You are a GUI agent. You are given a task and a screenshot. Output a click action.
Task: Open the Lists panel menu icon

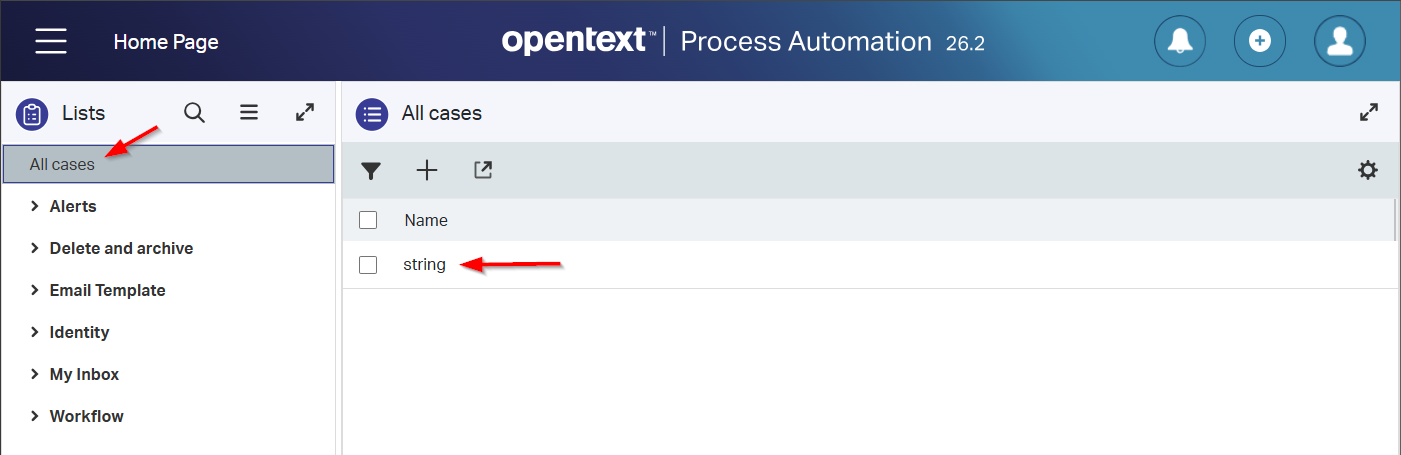pos(249,113)
